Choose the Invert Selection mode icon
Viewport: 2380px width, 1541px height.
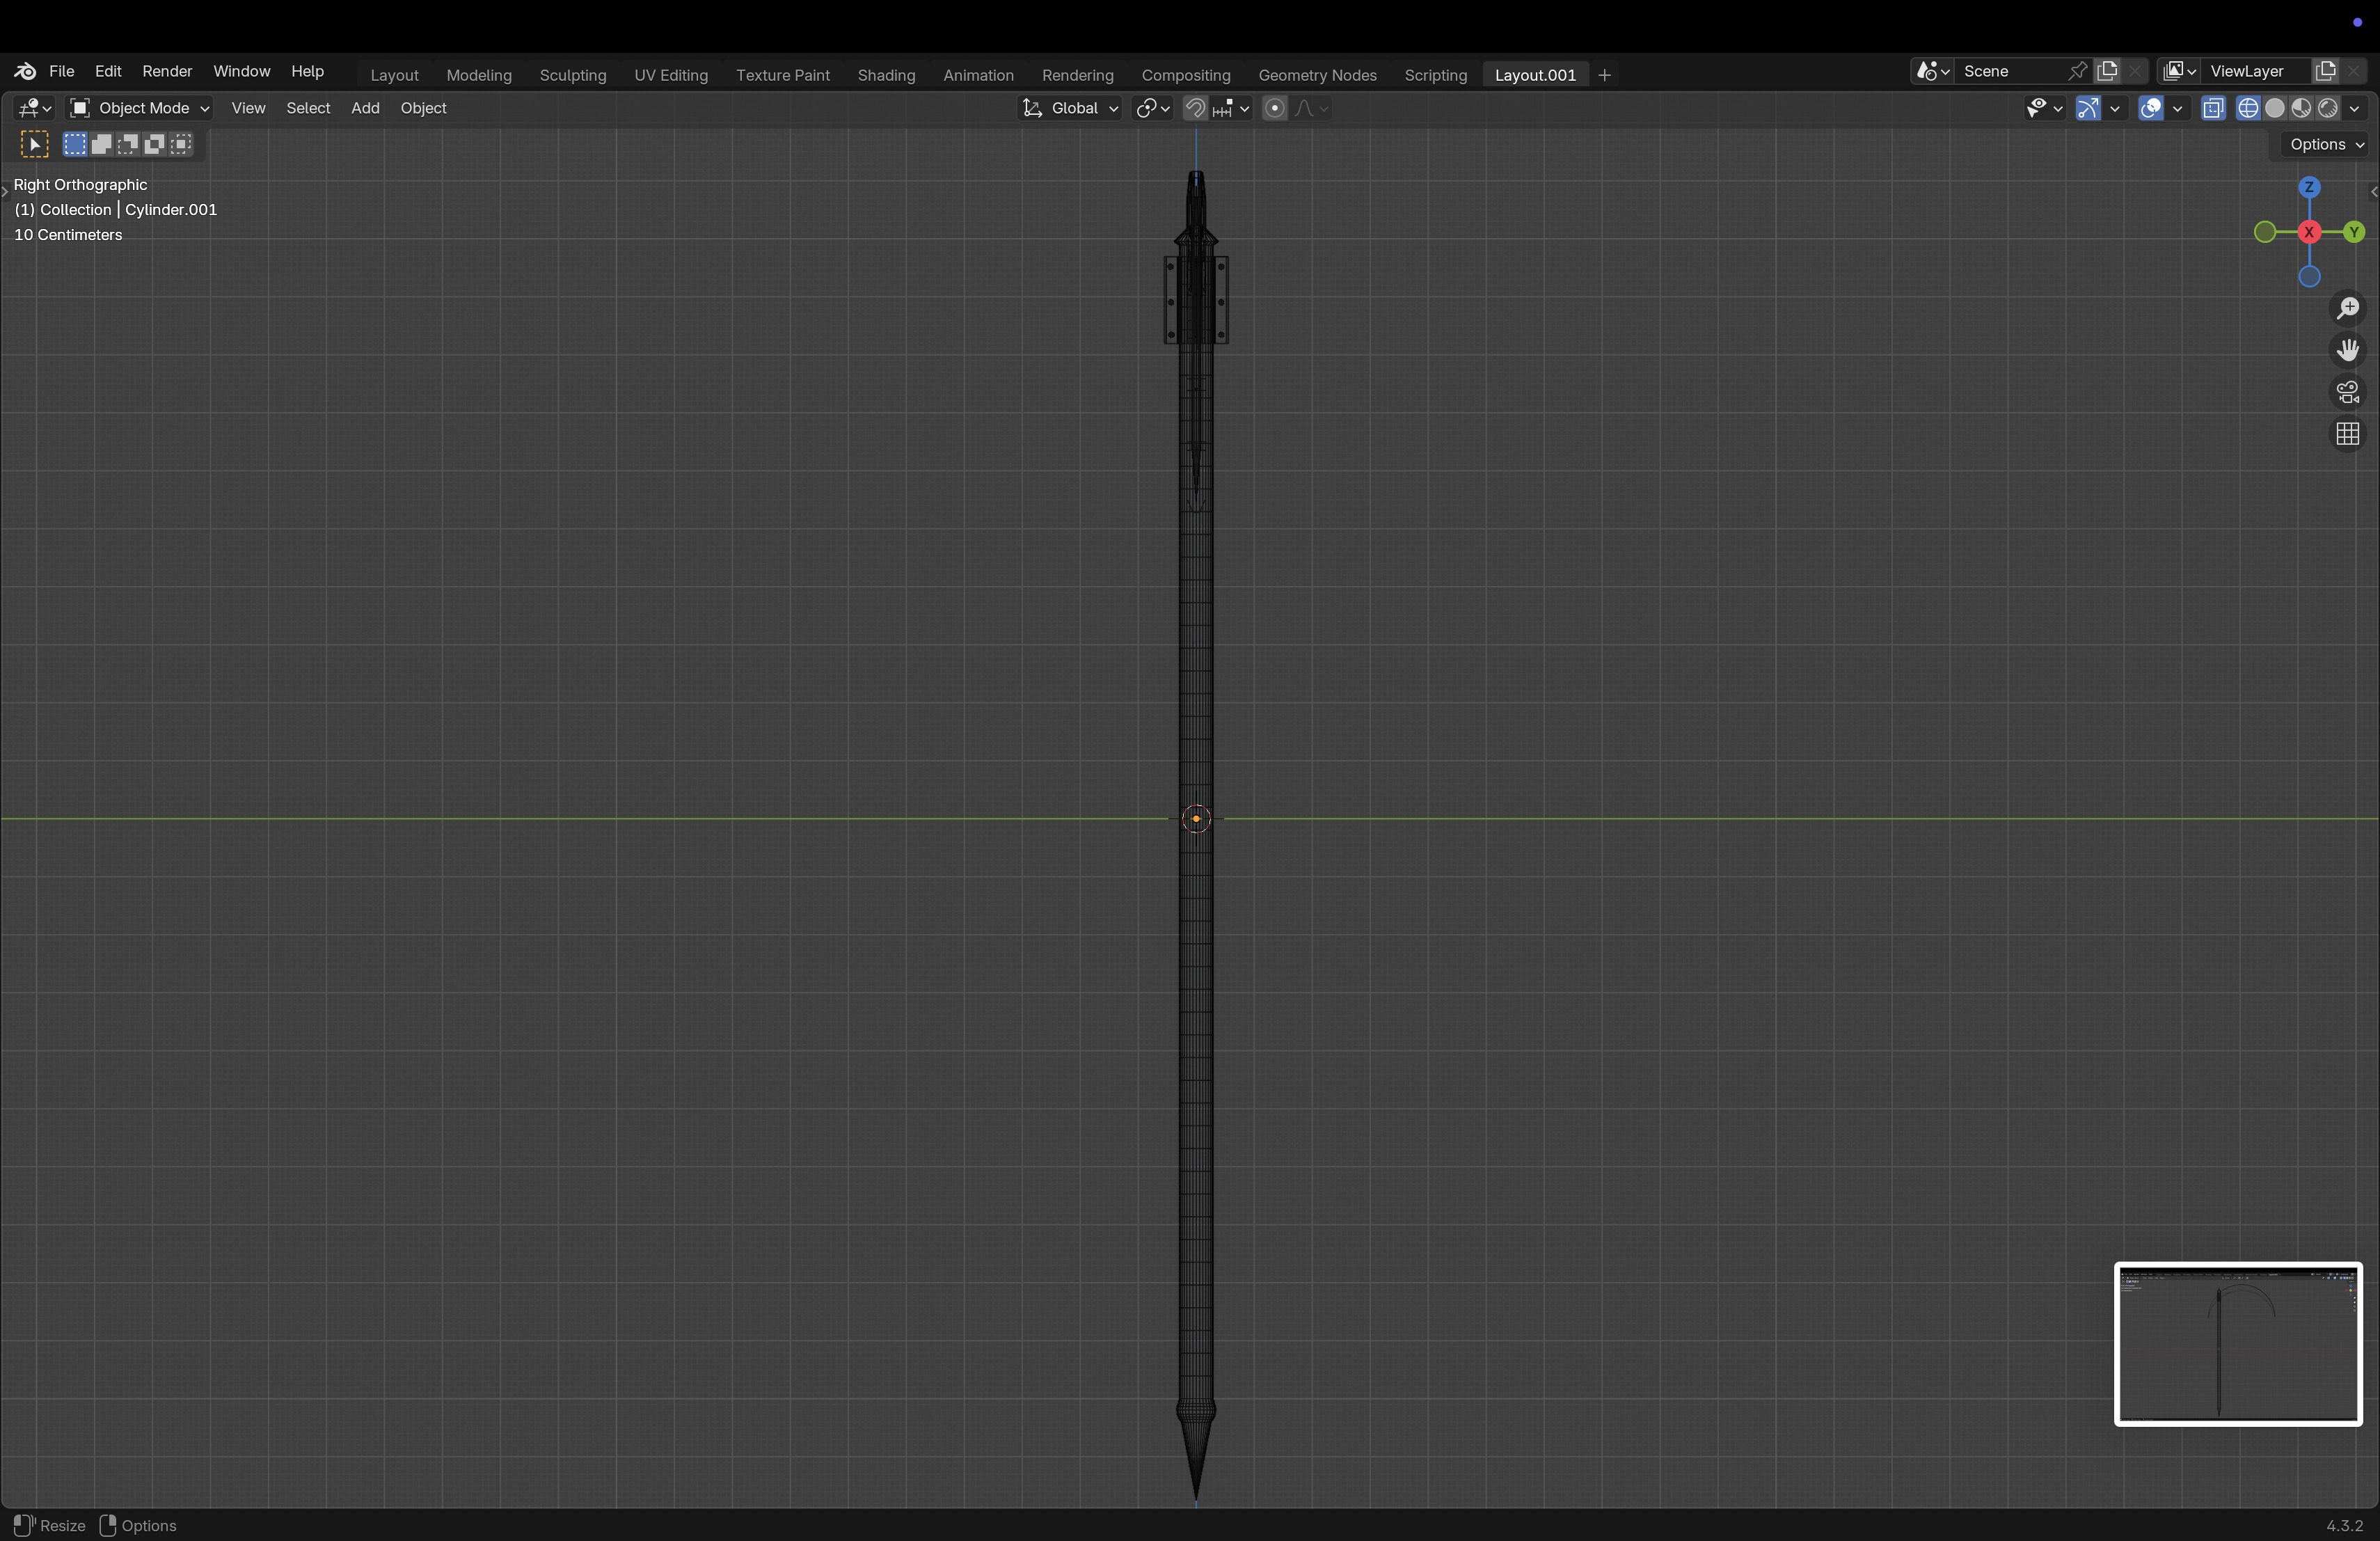point(154,144)
